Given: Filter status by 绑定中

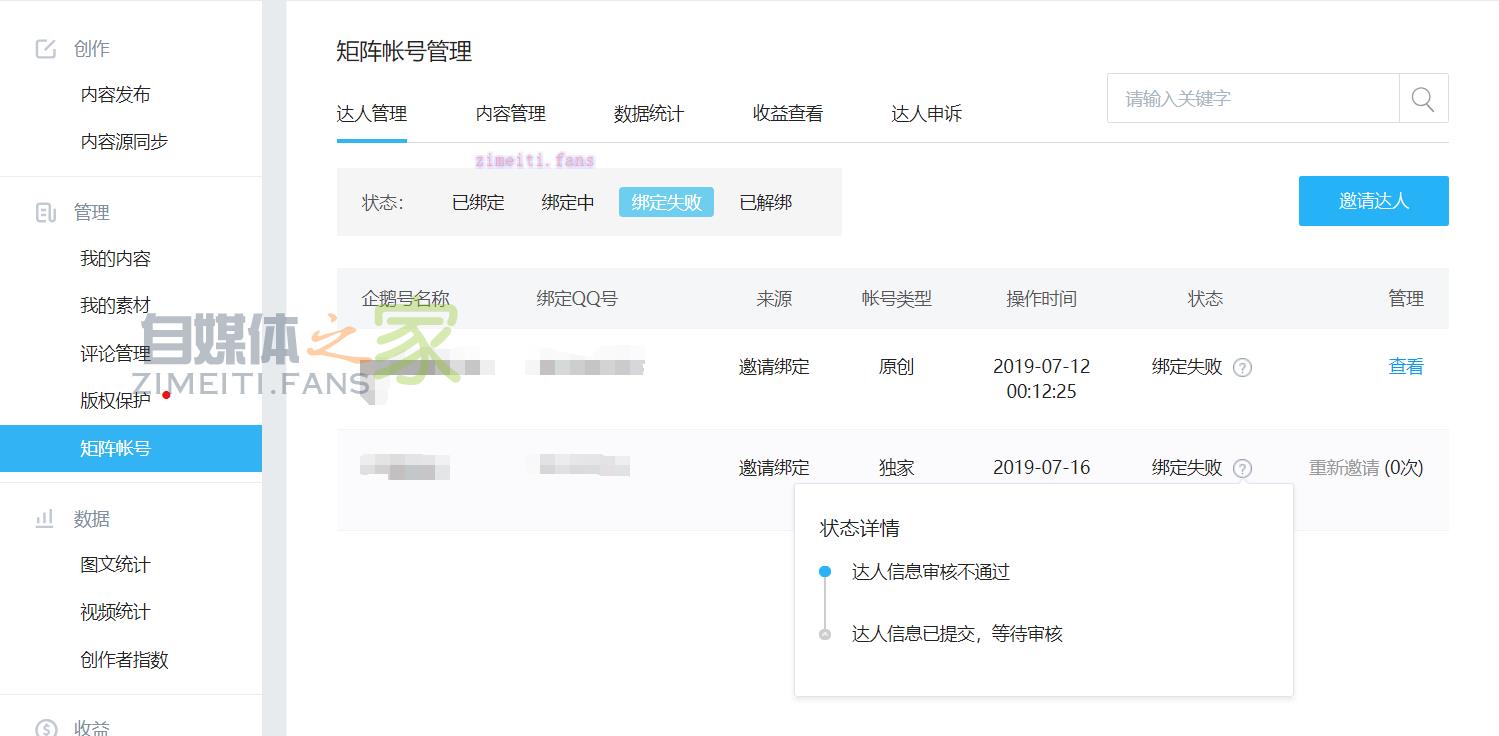Looking at the screenshot, I should [x=568, y=203].
